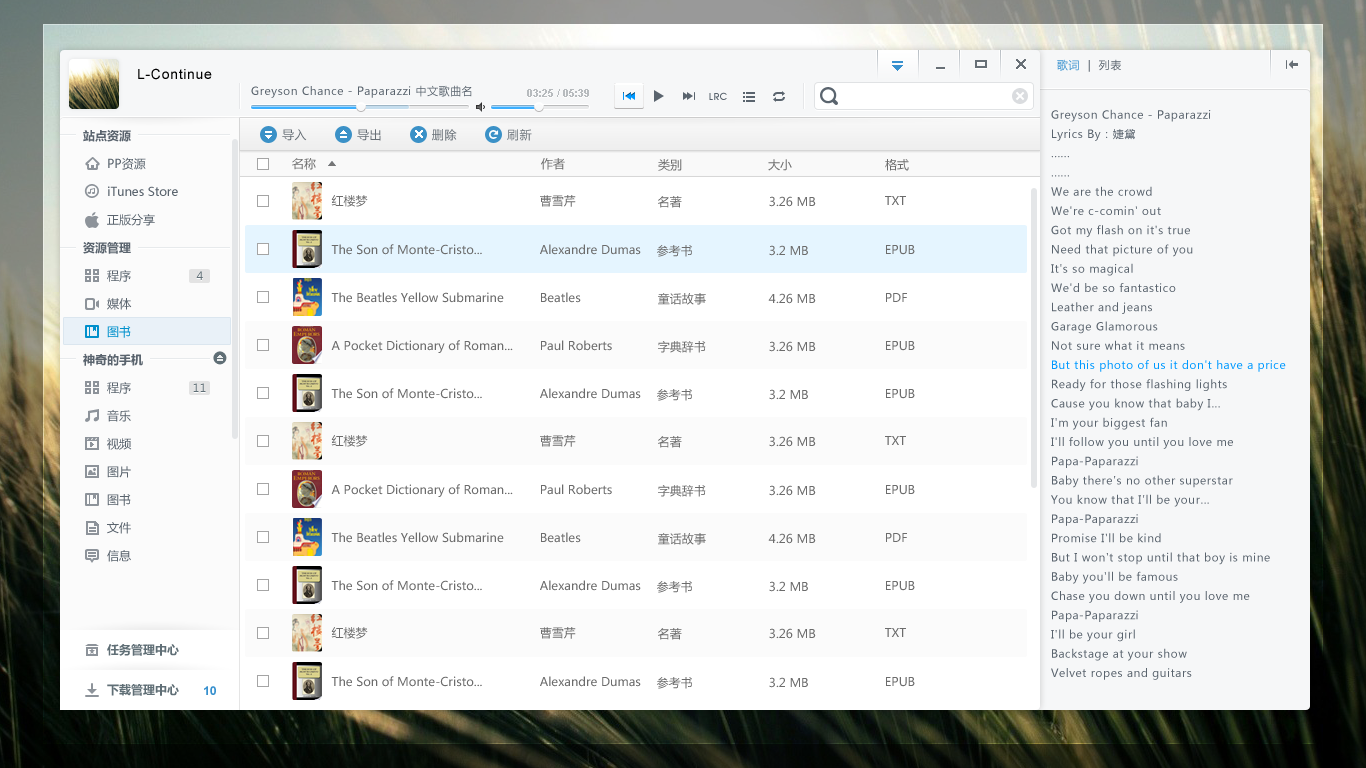The height and width of the screenshot is (768, 1366).
Task: Toggle the LRC lyrics display
Action: [x=718, y=97]
